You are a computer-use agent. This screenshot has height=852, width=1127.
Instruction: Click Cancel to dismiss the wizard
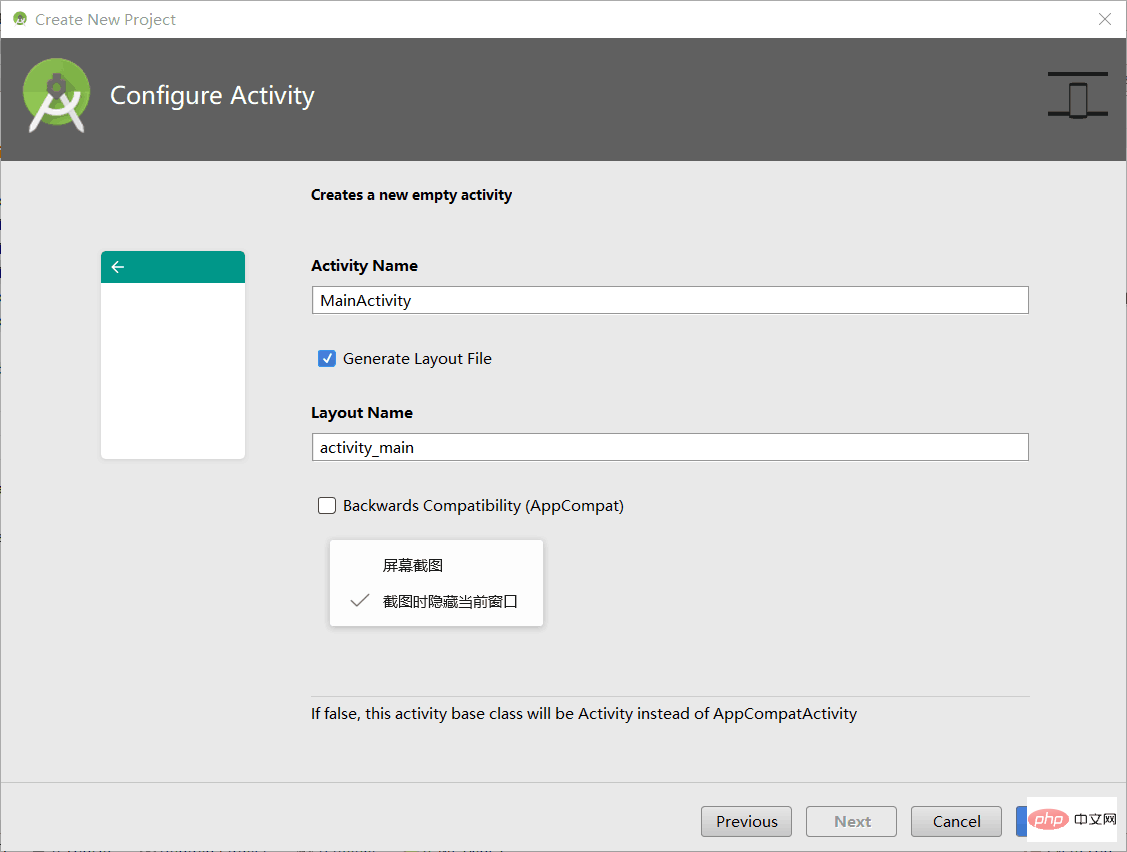[955, 821]
